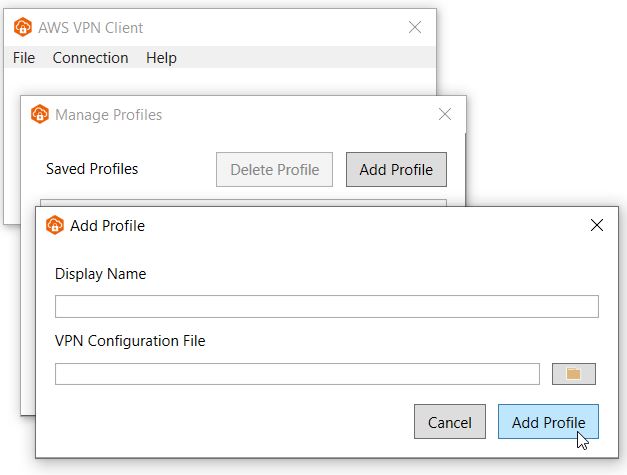
Task: Click the greyed-out Delete Profile button
Action: pyautogui.click(x=274, y=170)
